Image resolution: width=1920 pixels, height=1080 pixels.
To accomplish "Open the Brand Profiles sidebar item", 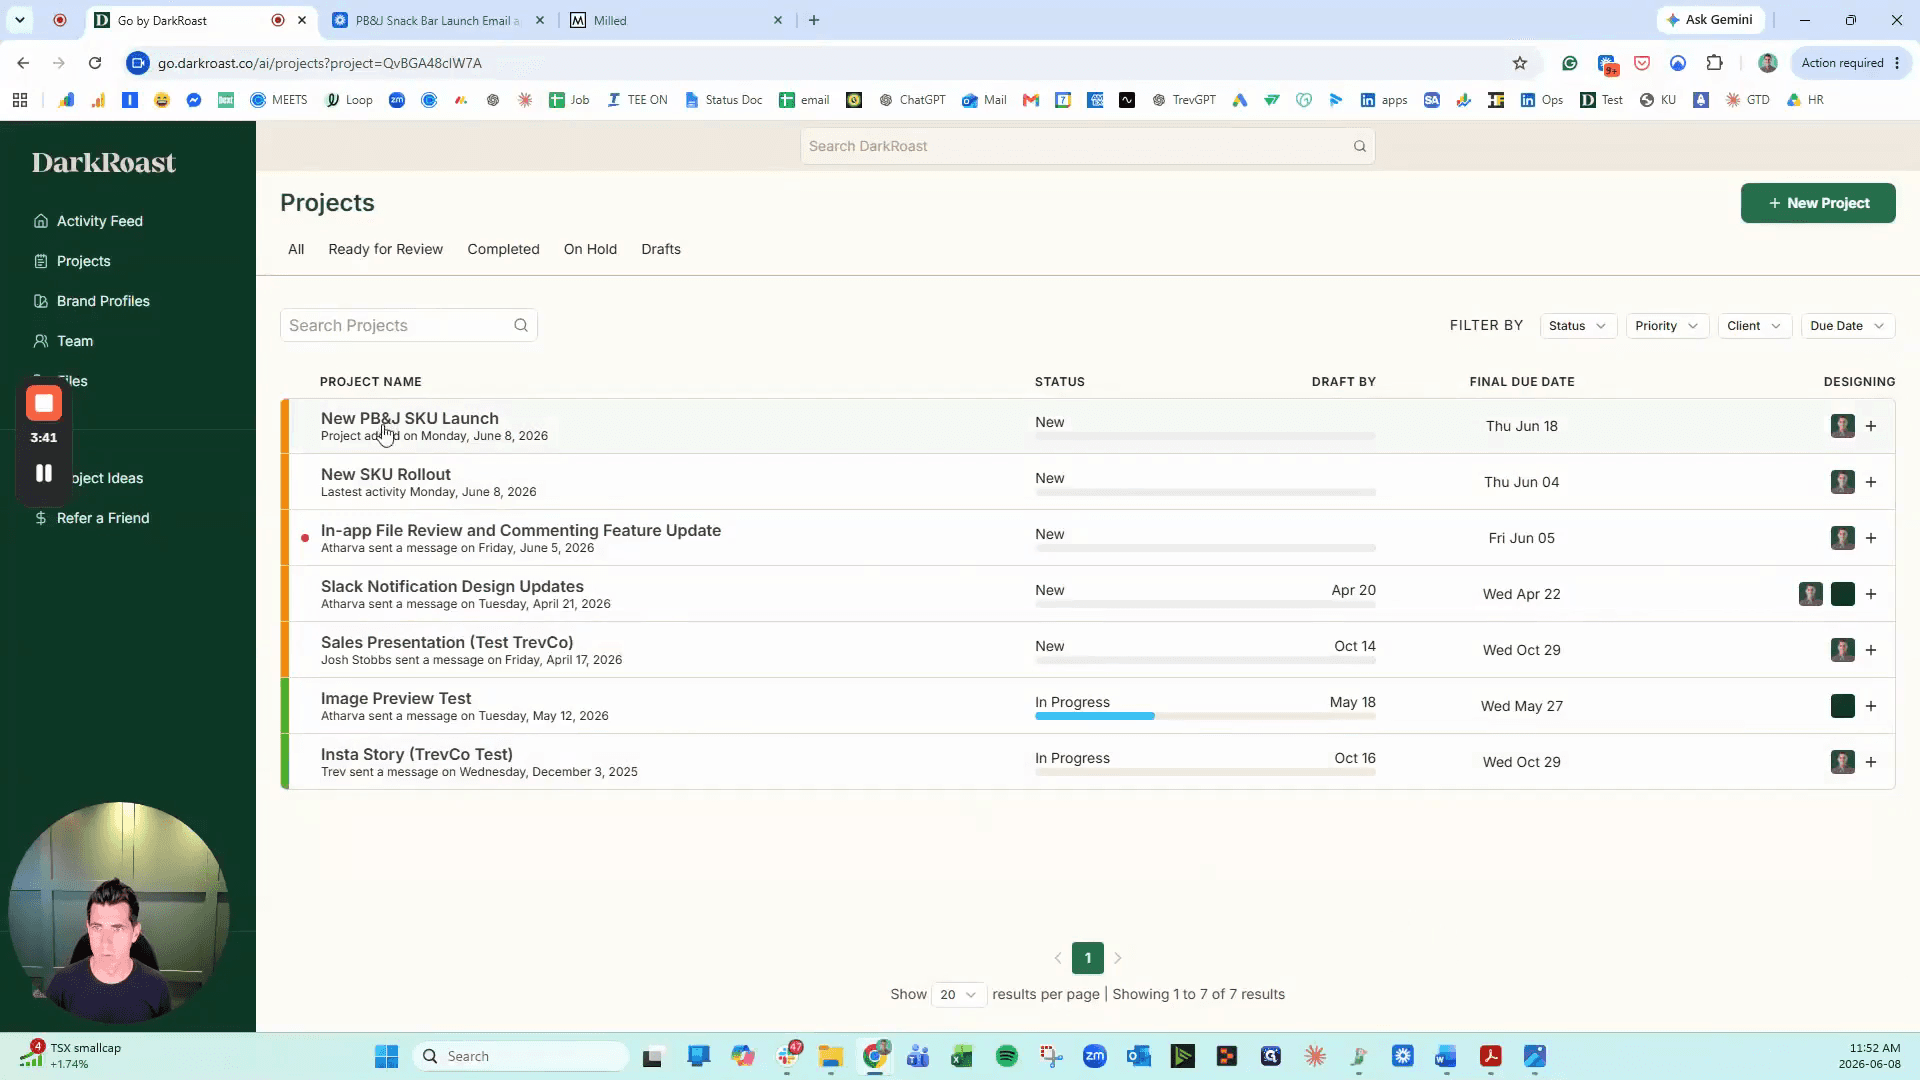I will click(91, 301).
